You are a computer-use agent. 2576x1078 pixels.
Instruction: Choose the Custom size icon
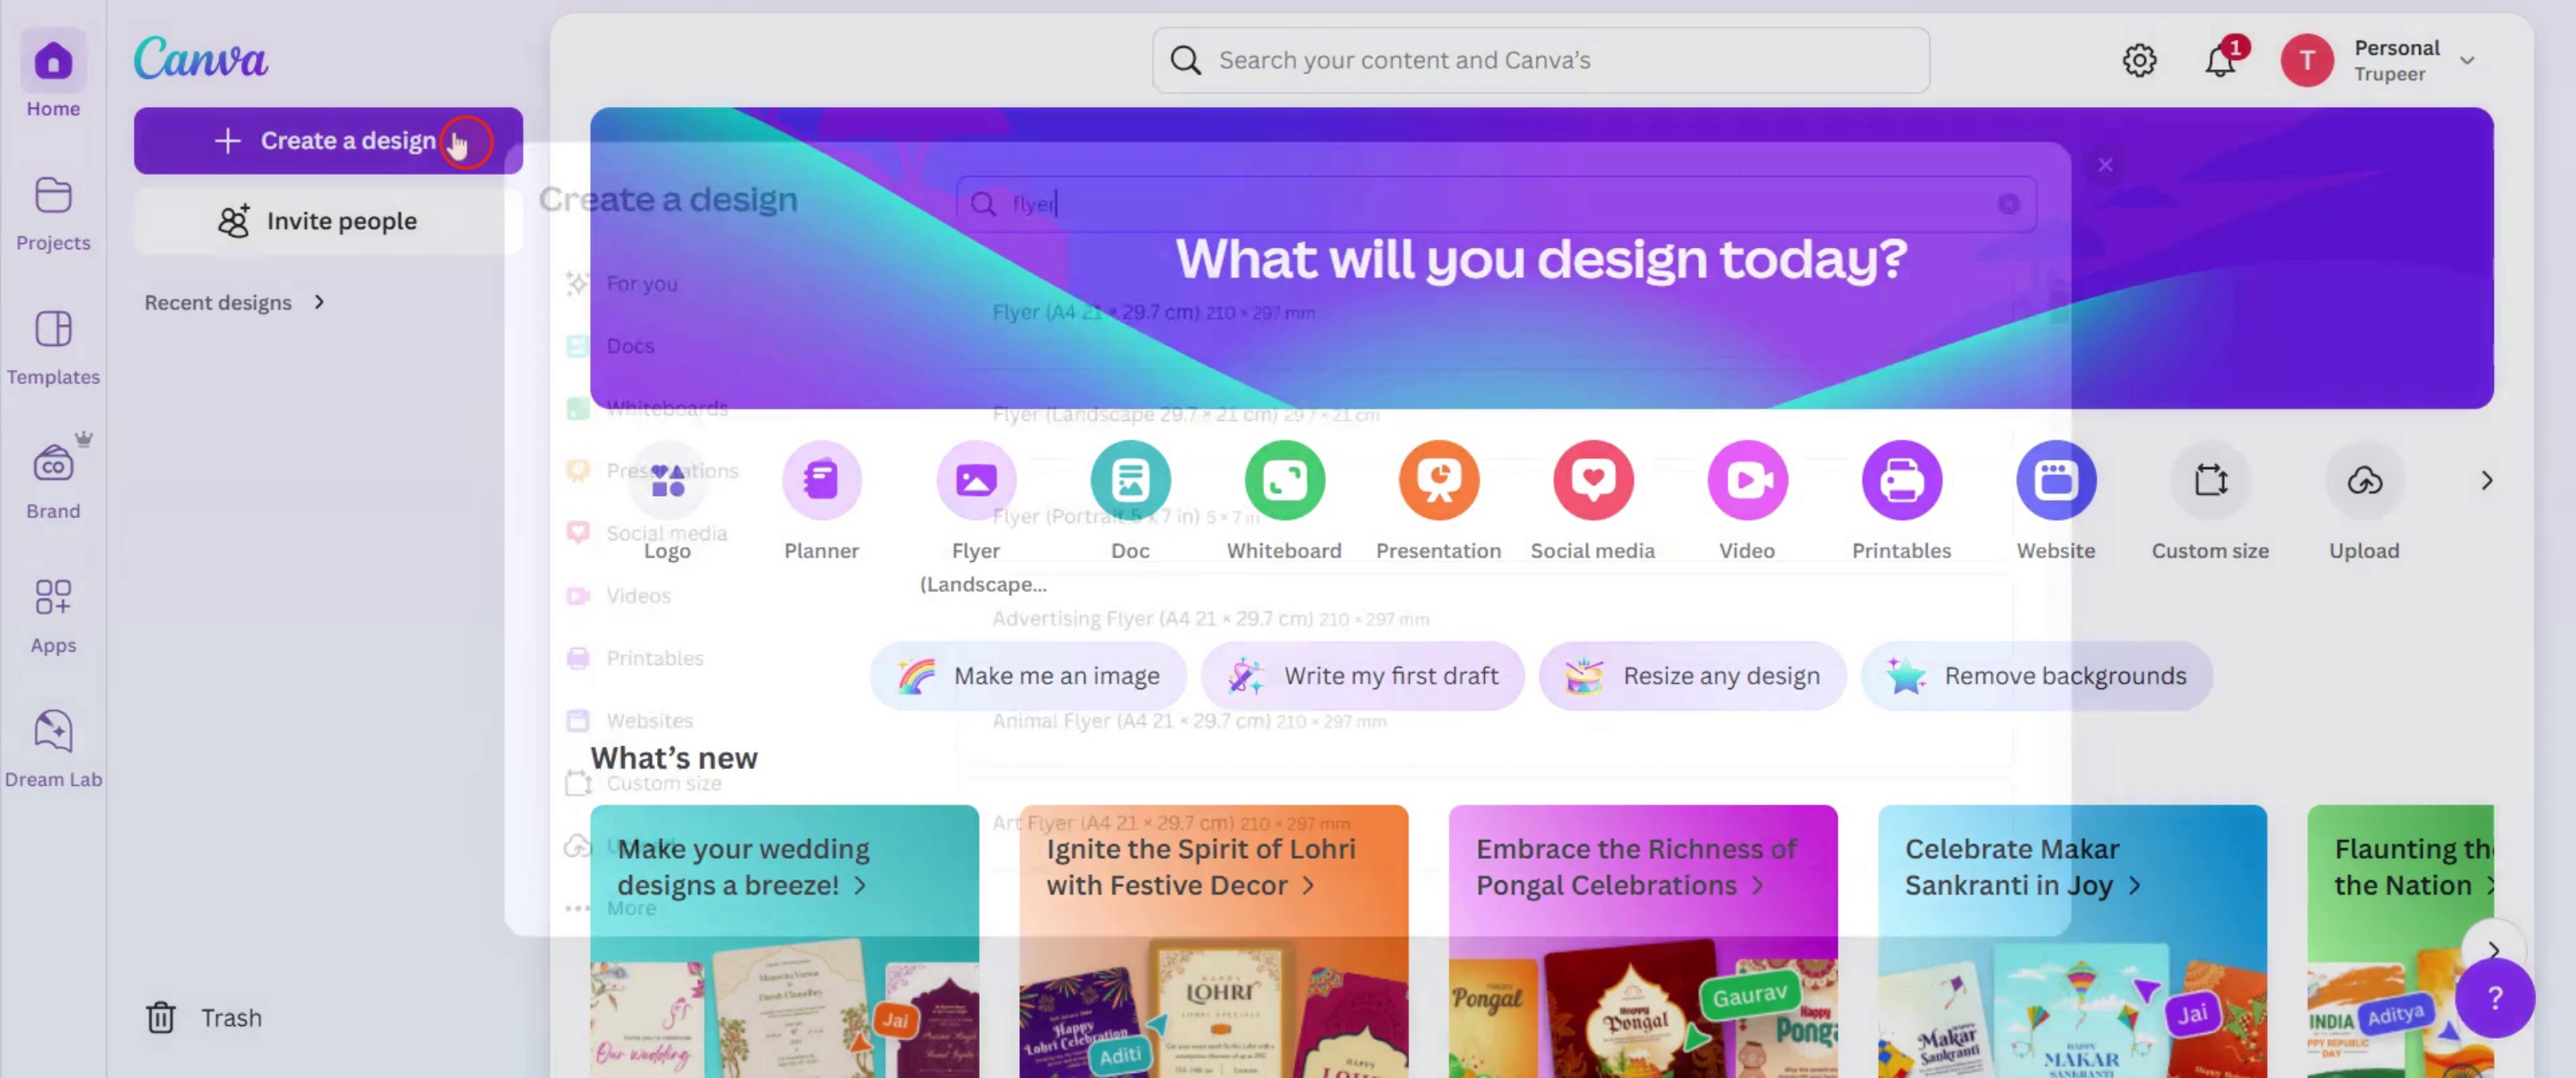(2210, 480)
